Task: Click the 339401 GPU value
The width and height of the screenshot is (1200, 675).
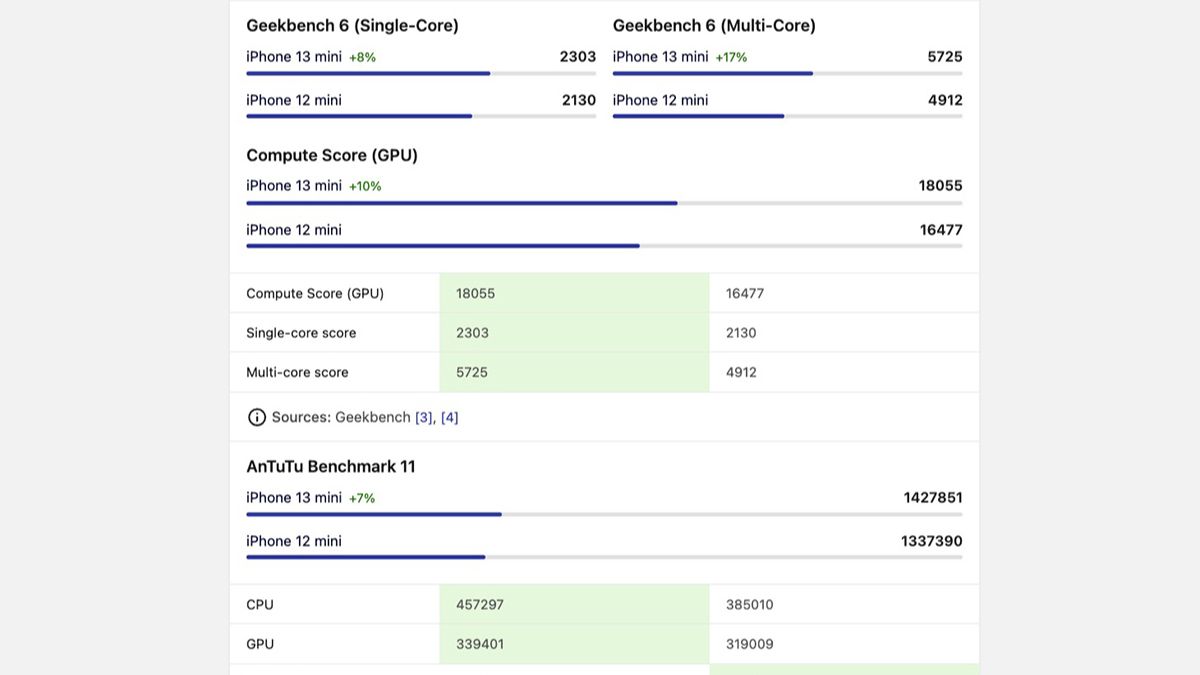Action: [480, 644]
